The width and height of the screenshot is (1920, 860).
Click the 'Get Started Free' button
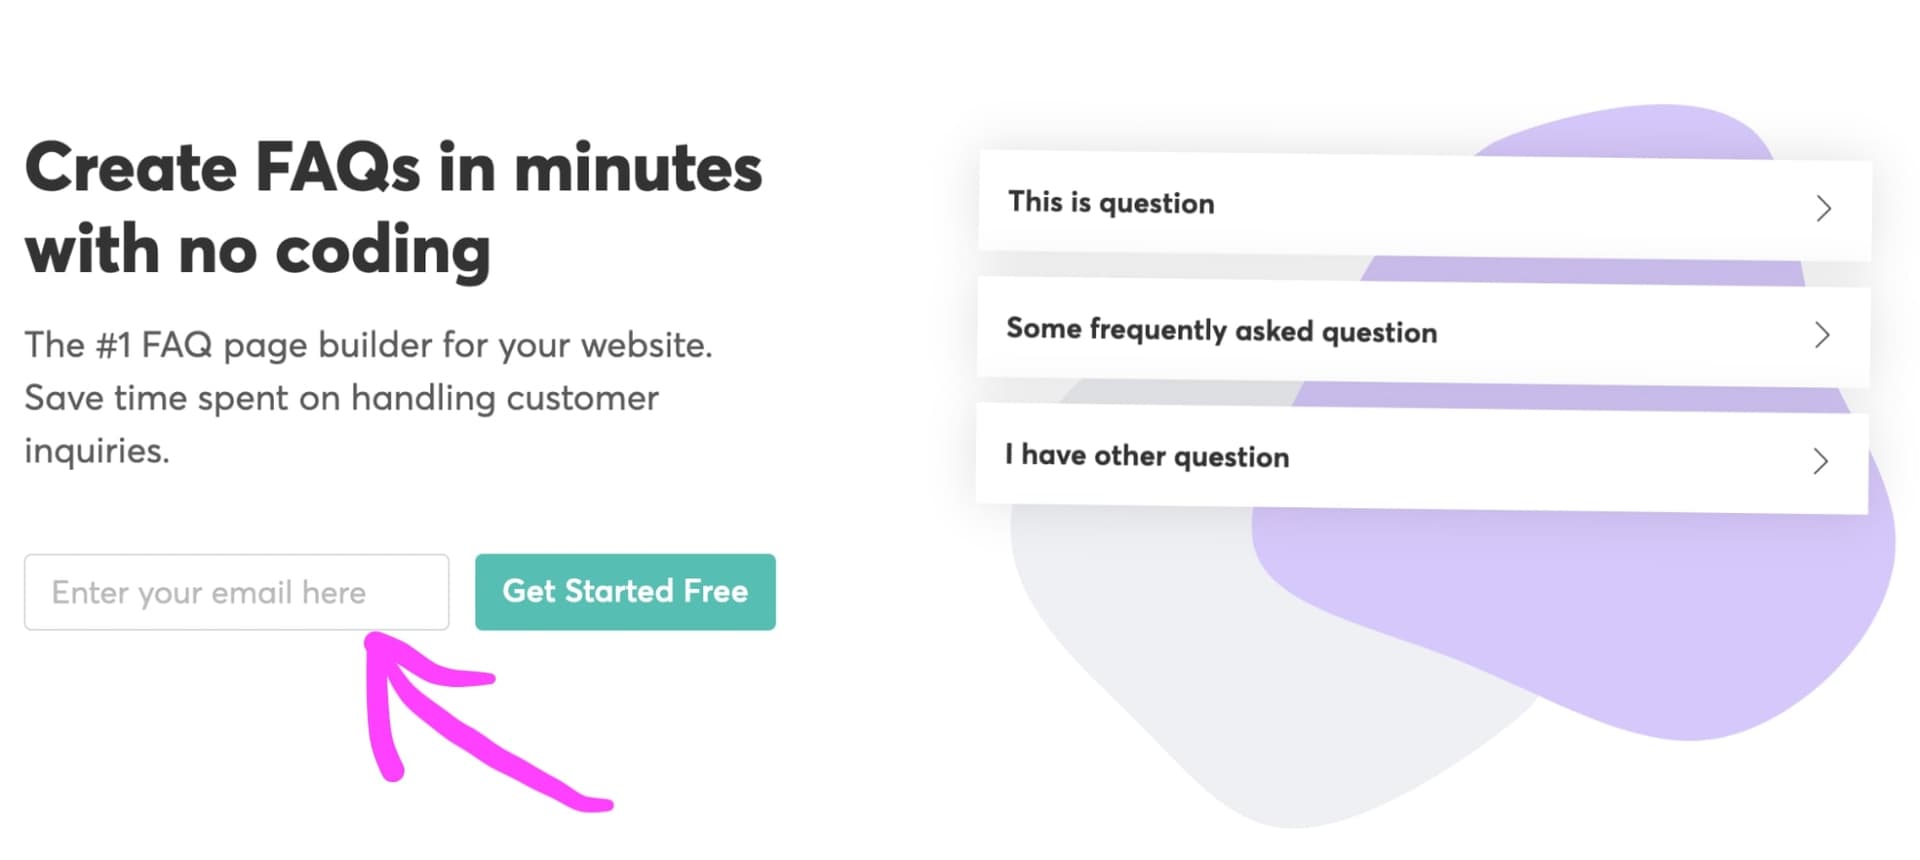(625, 592)
